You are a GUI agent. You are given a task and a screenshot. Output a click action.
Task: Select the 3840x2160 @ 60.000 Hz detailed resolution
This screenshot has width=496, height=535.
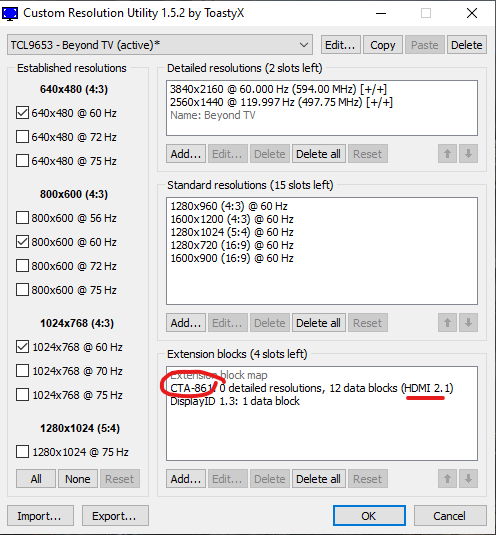(x=278, y=89)
